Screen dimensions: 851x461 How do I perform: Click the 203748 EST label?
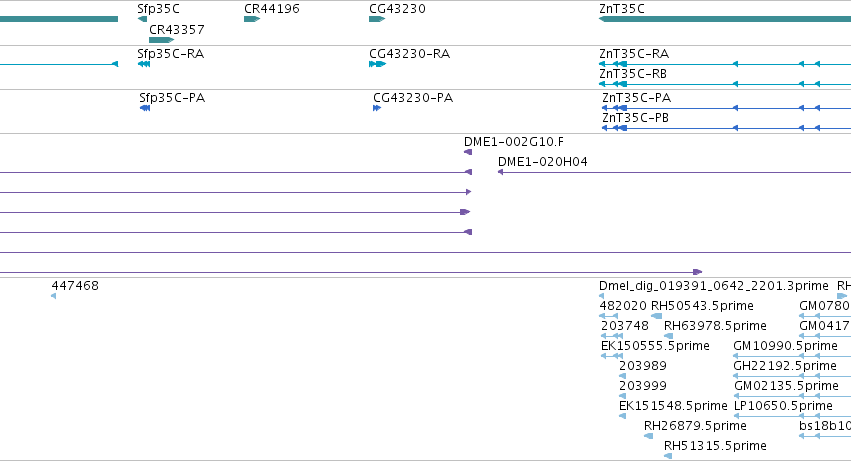(x=625, y=326)
